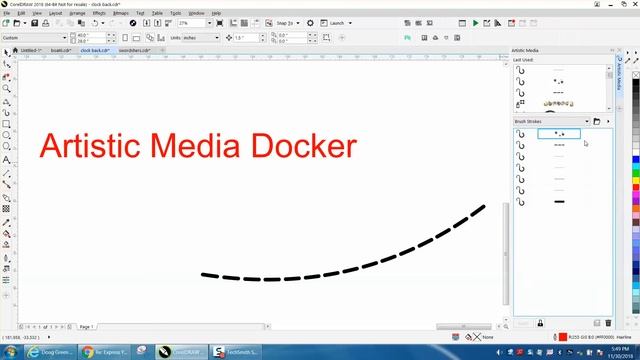Select the Smart Fill tool
The height and width of the screenshot is (360, 640).
[7, 245]
